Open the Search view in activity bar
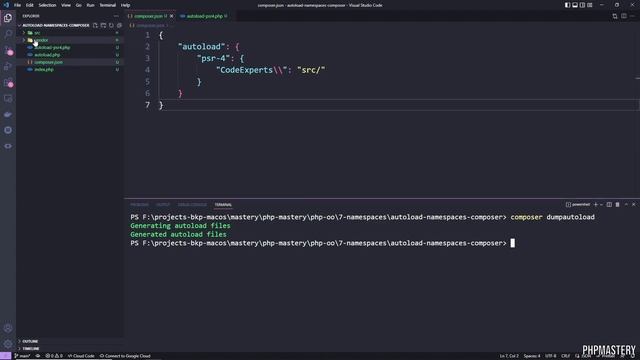The height and width of the screenshot is (360, 640). (x=8, y=34)
